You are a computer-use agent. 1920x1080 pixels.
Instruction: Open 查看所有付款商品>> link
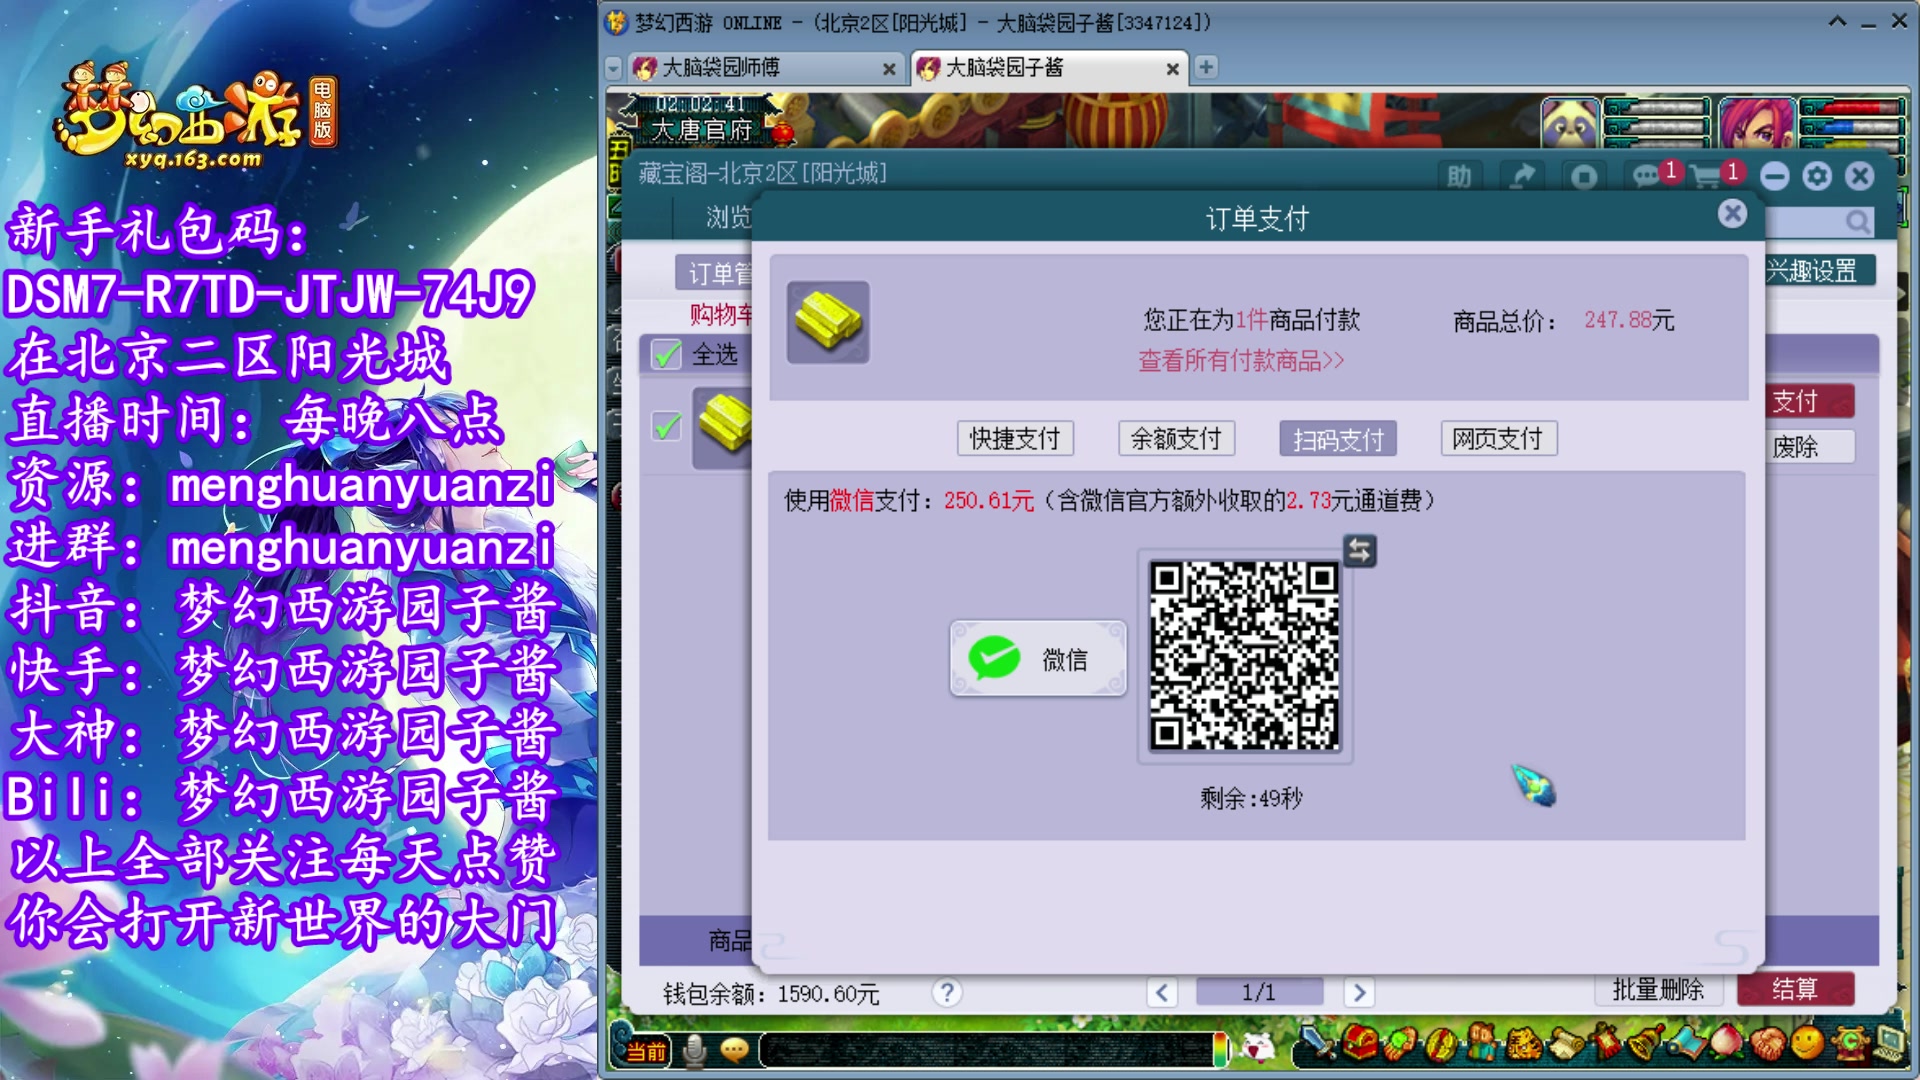[1241, 361]
